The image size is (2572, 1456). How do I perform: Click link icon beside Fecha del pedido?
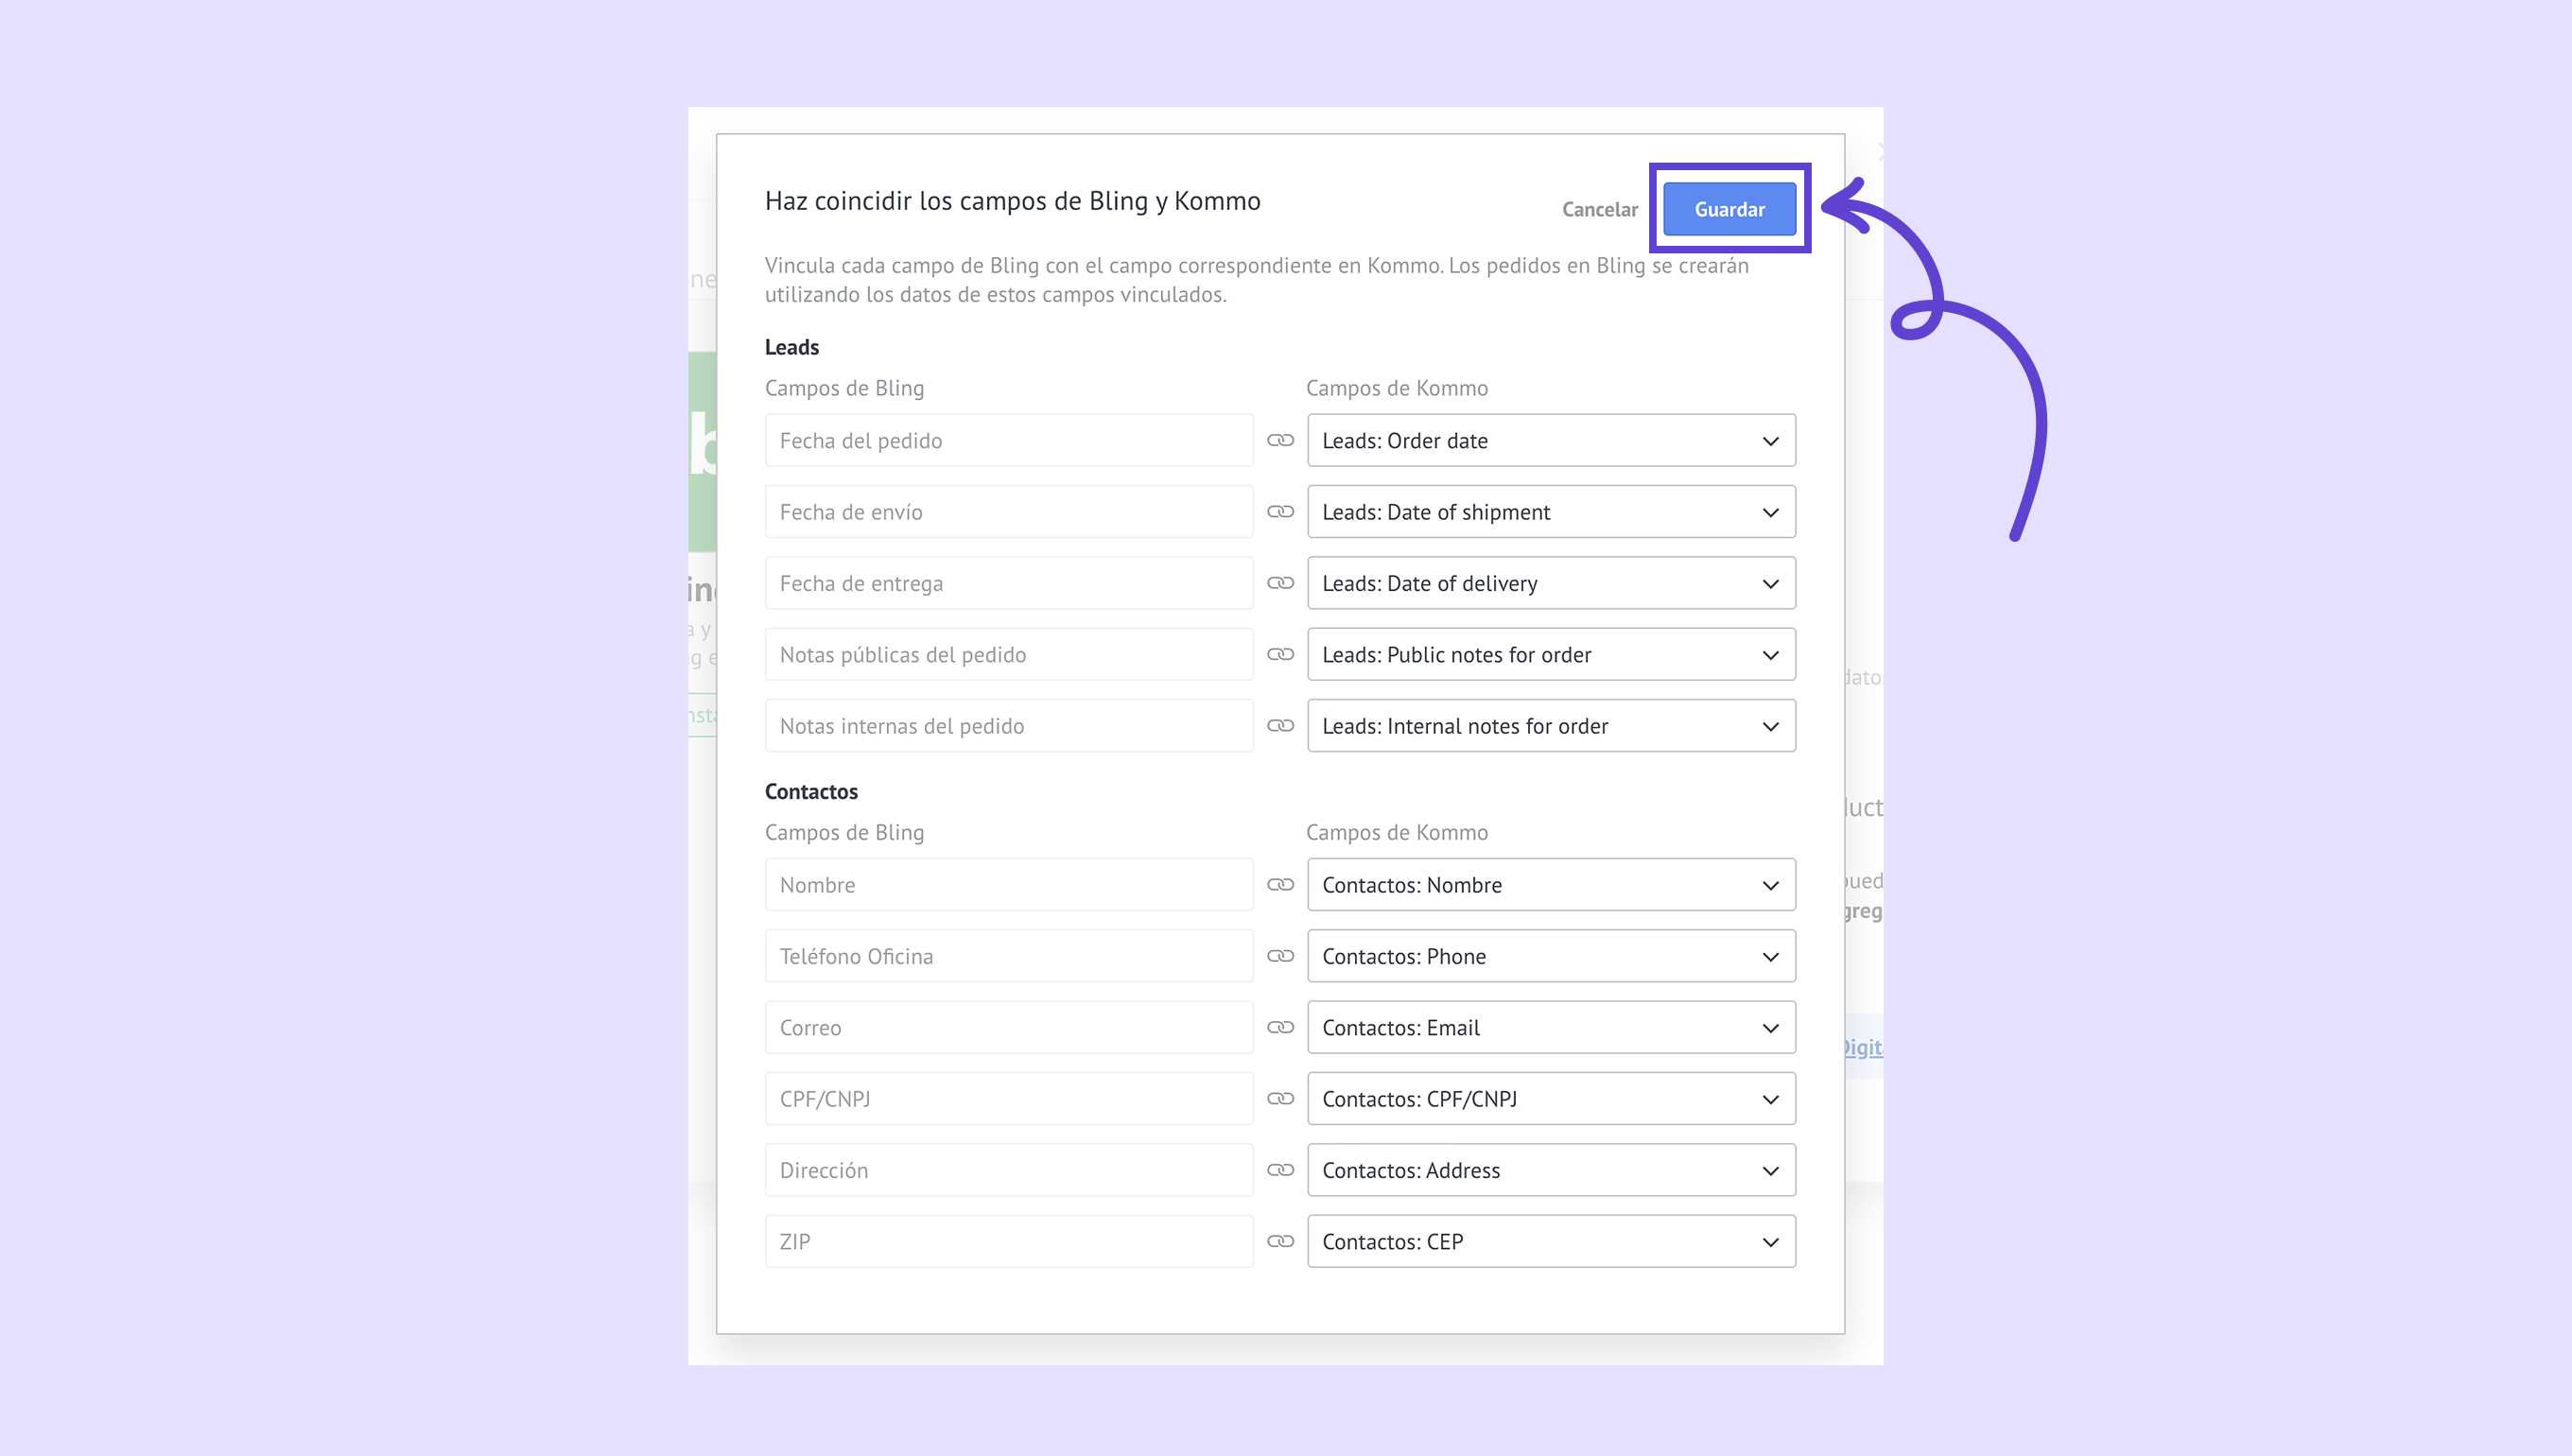[1280, 441]
